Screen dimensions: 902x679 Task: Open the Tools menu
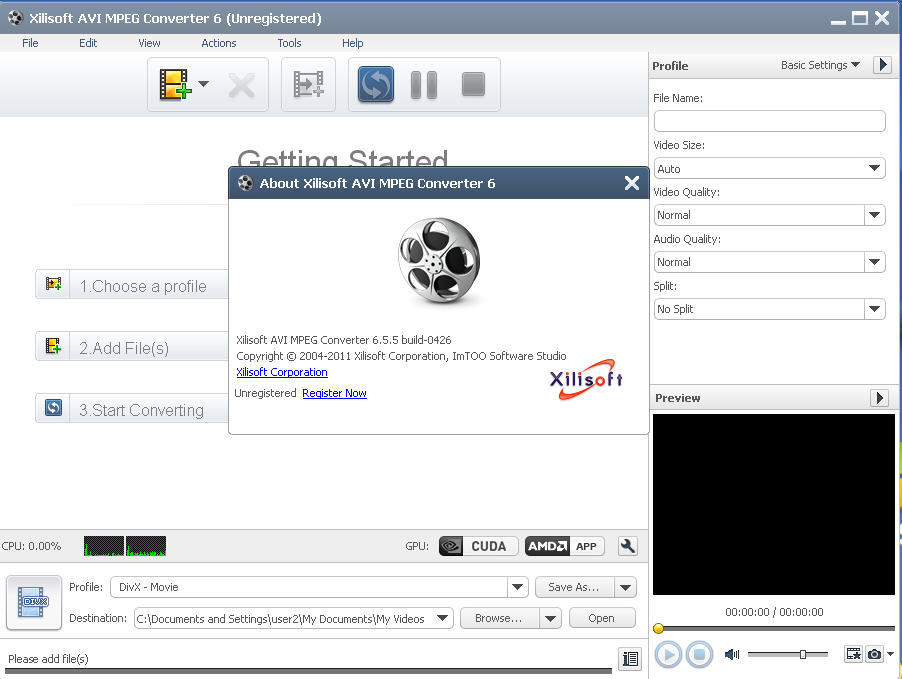[289, 43]
